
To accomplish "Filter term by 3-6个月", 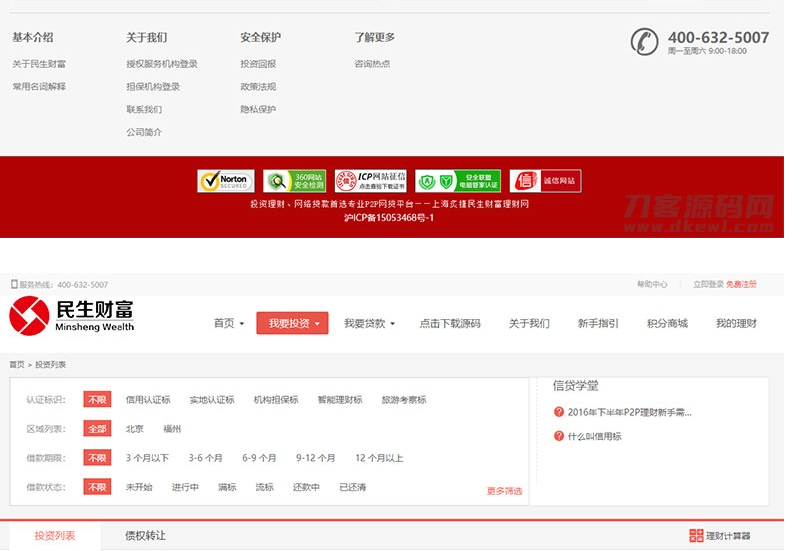I will click(206, 458).
